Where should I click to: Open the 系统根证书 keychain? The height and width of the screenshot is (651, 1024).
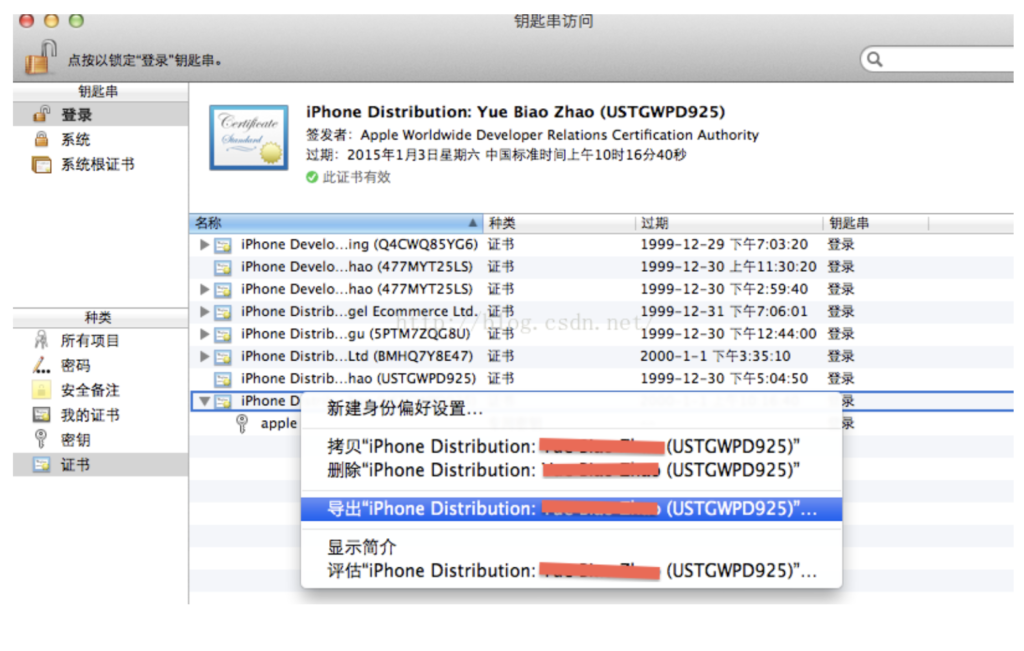click(x=101, y=165)
